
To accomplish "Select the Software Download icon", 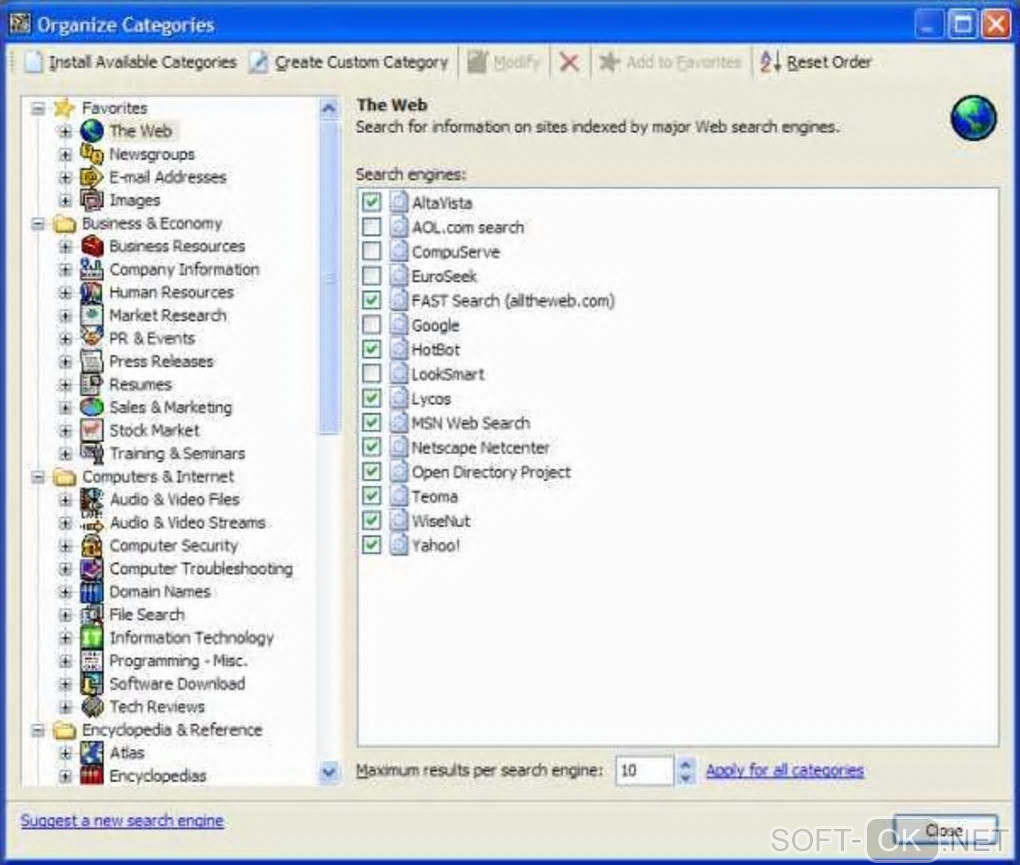I will (92, 684).
